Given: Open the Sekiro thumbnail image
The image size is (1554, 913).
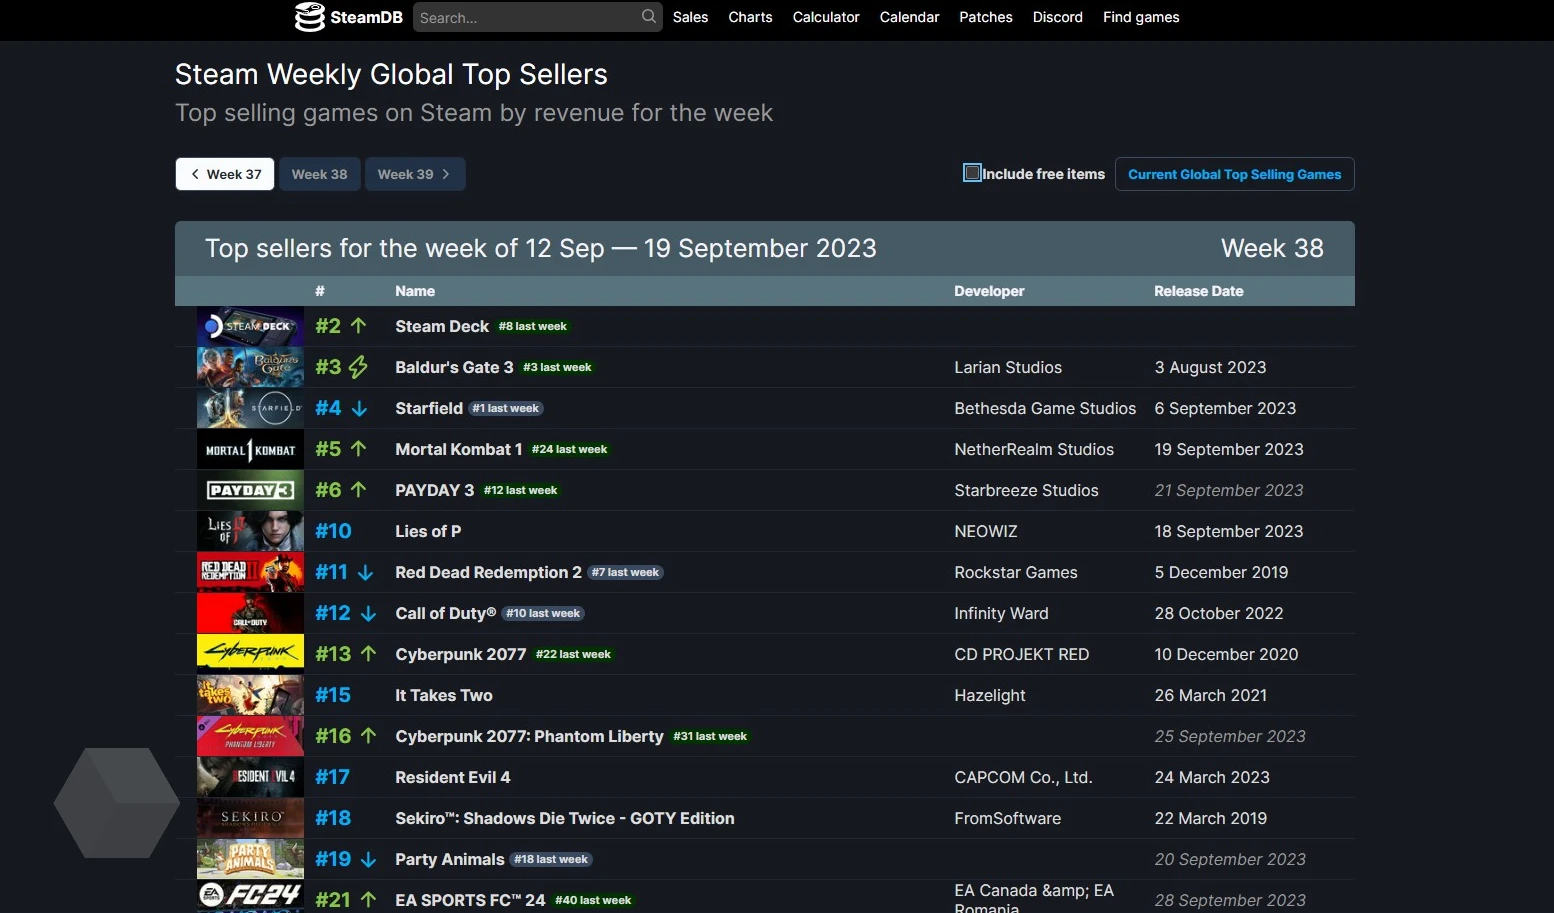Looking at the screenshot, I should (x=250, y=818).
